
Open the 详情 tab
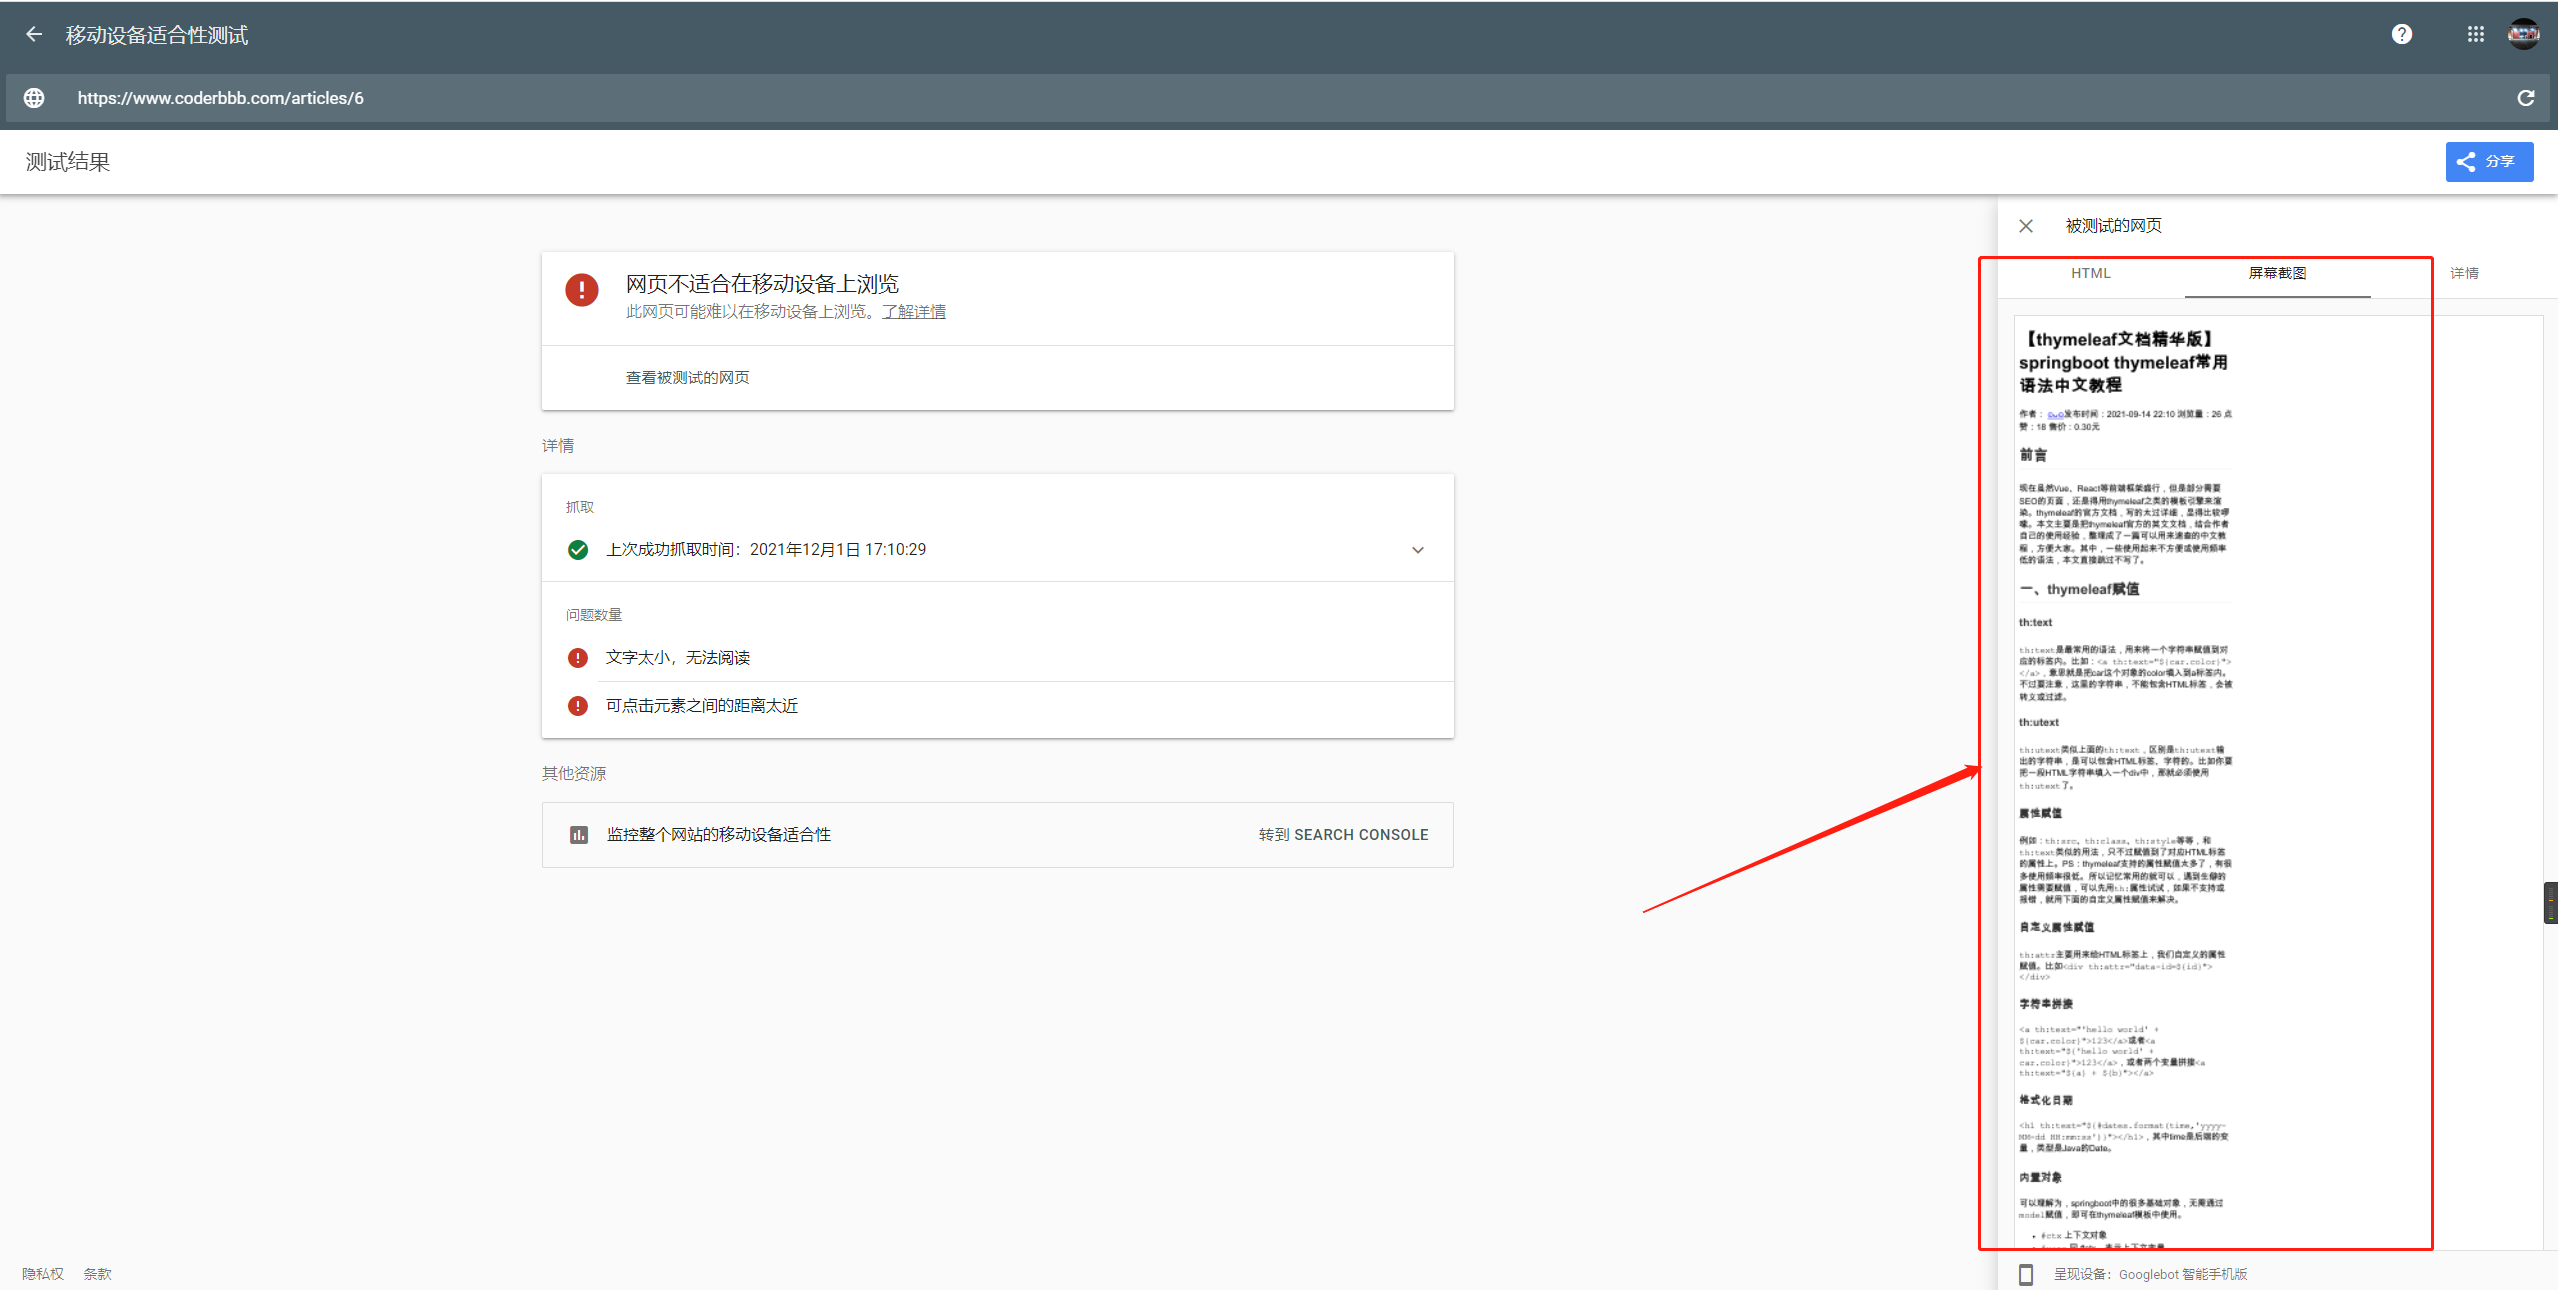pyautogui.click(x=2463, y=273)
